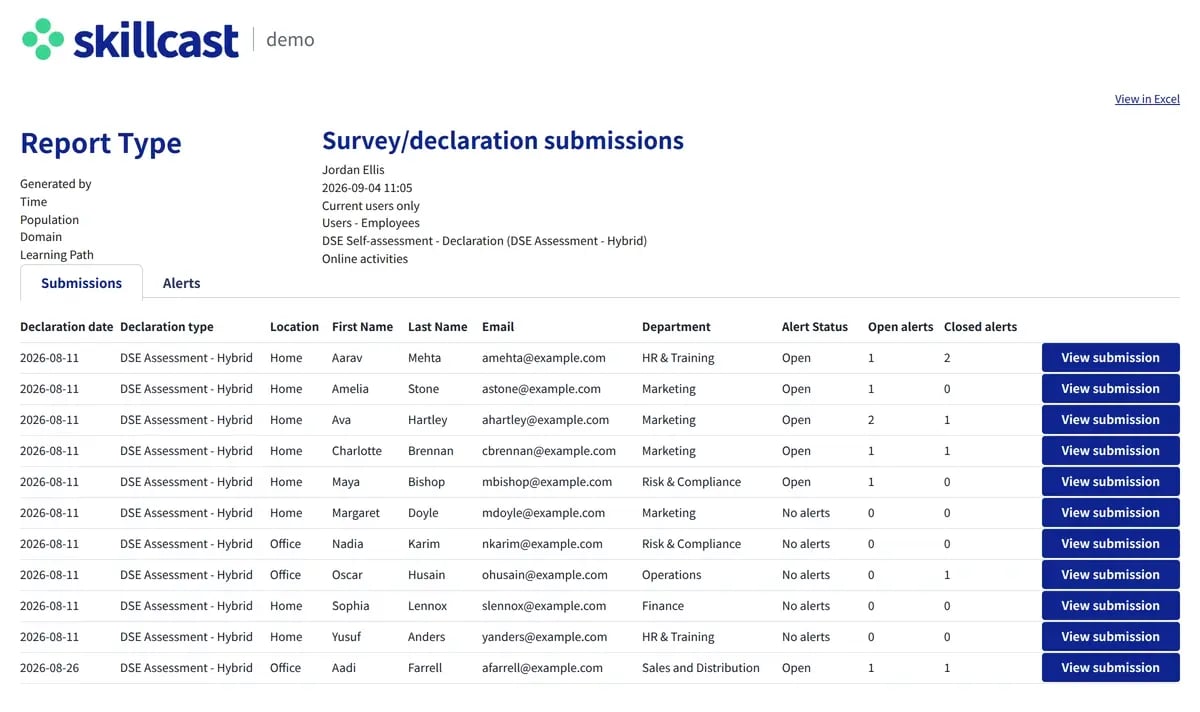Select email amehta@example.com
The image size is (1200, 712).
tap(544, 358)
